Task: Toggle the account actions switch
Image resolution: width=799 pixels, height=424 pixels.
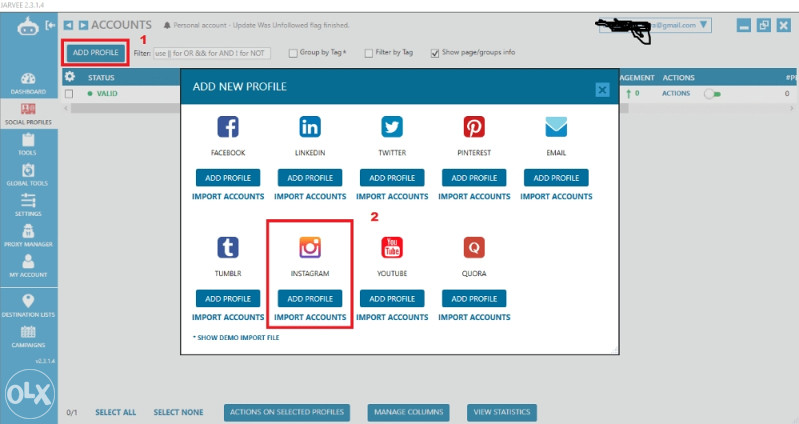Action: point(712,94)
